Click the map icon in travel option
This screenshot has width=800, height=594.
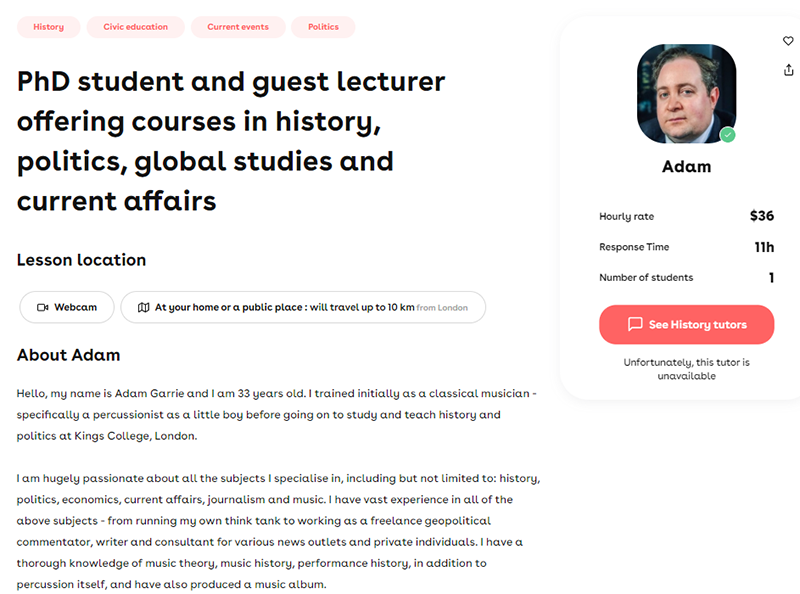143,307
